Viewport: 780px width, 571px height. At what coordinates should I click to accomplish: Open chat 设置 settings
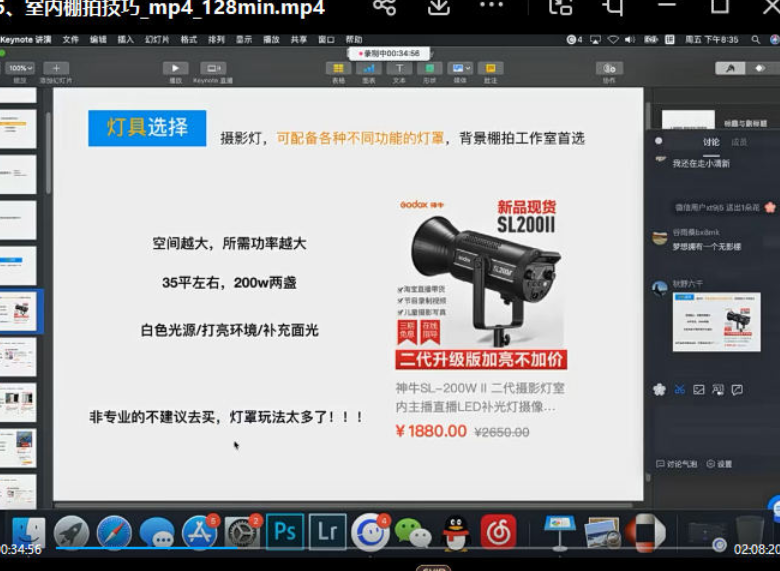point(719,464)
